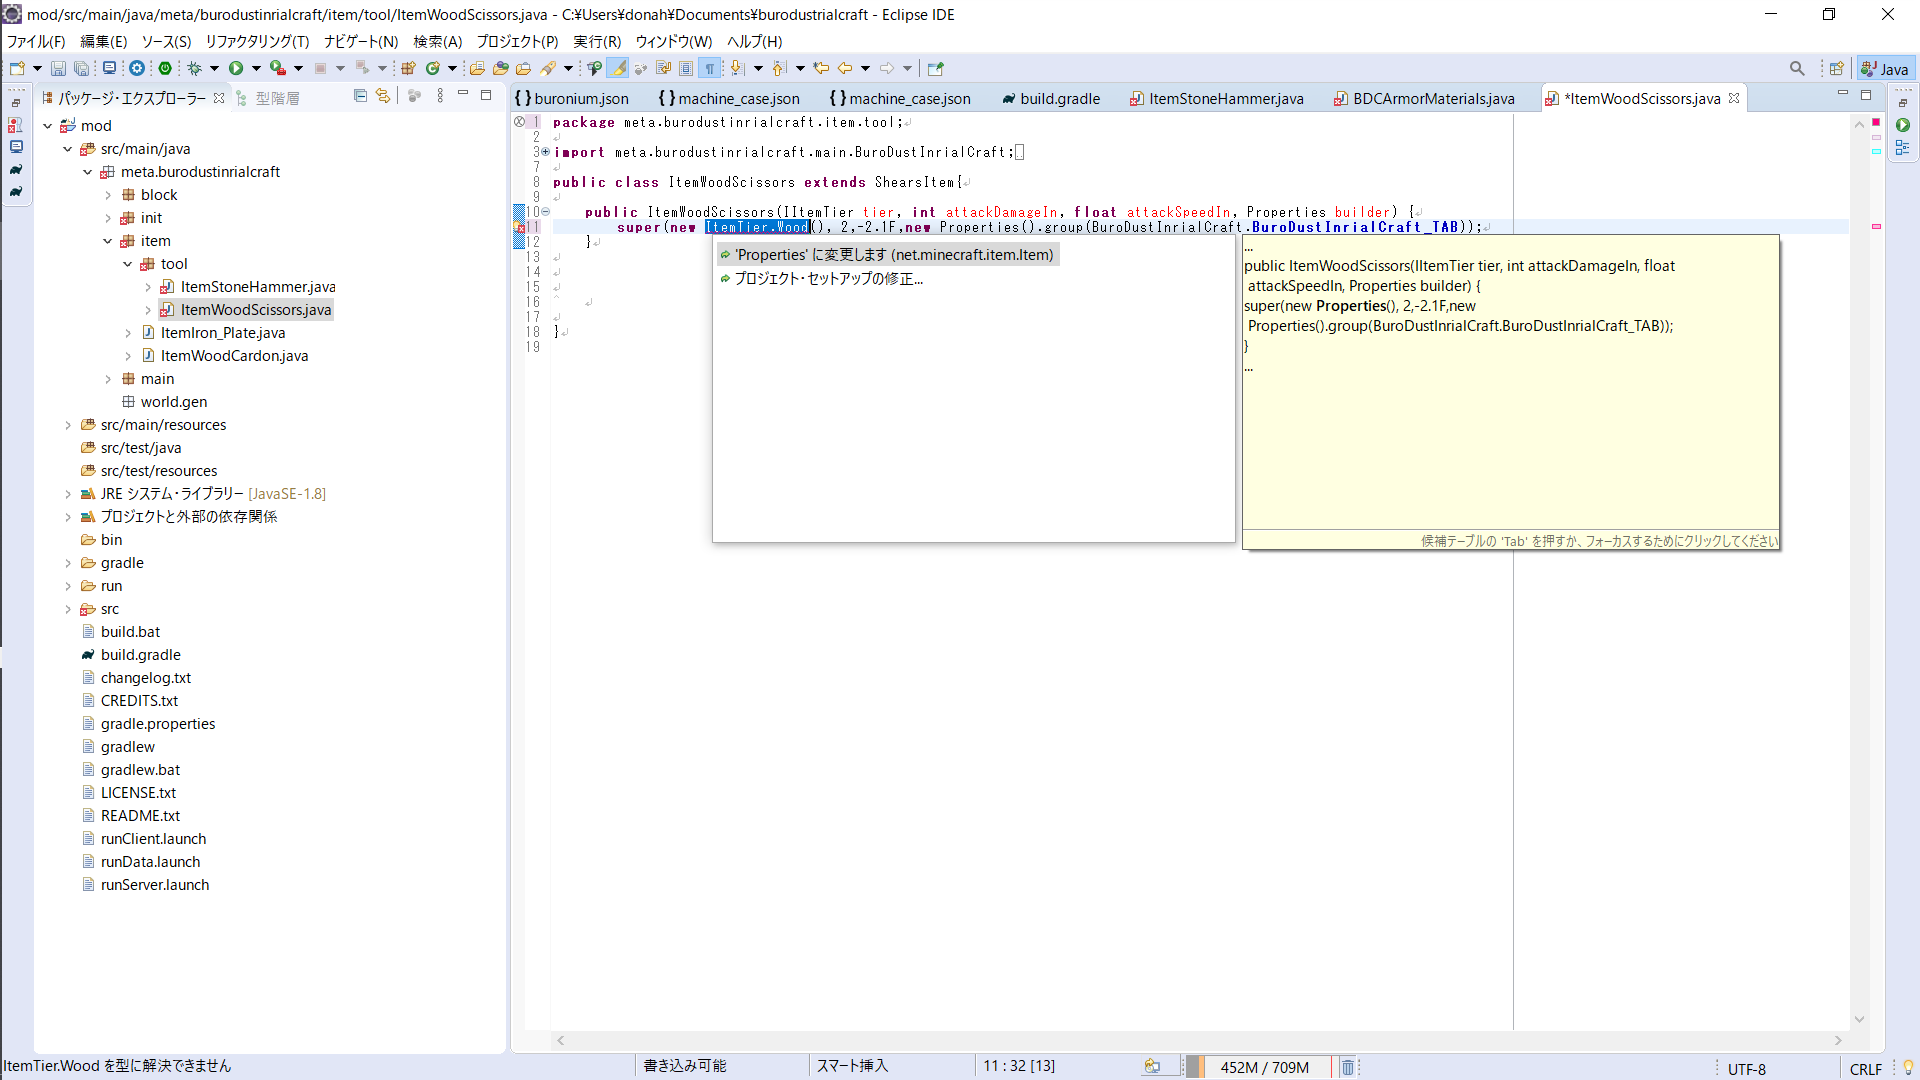Collapse the tool package tree node
Screen dimensions: 1920x1080
(128, 264)
